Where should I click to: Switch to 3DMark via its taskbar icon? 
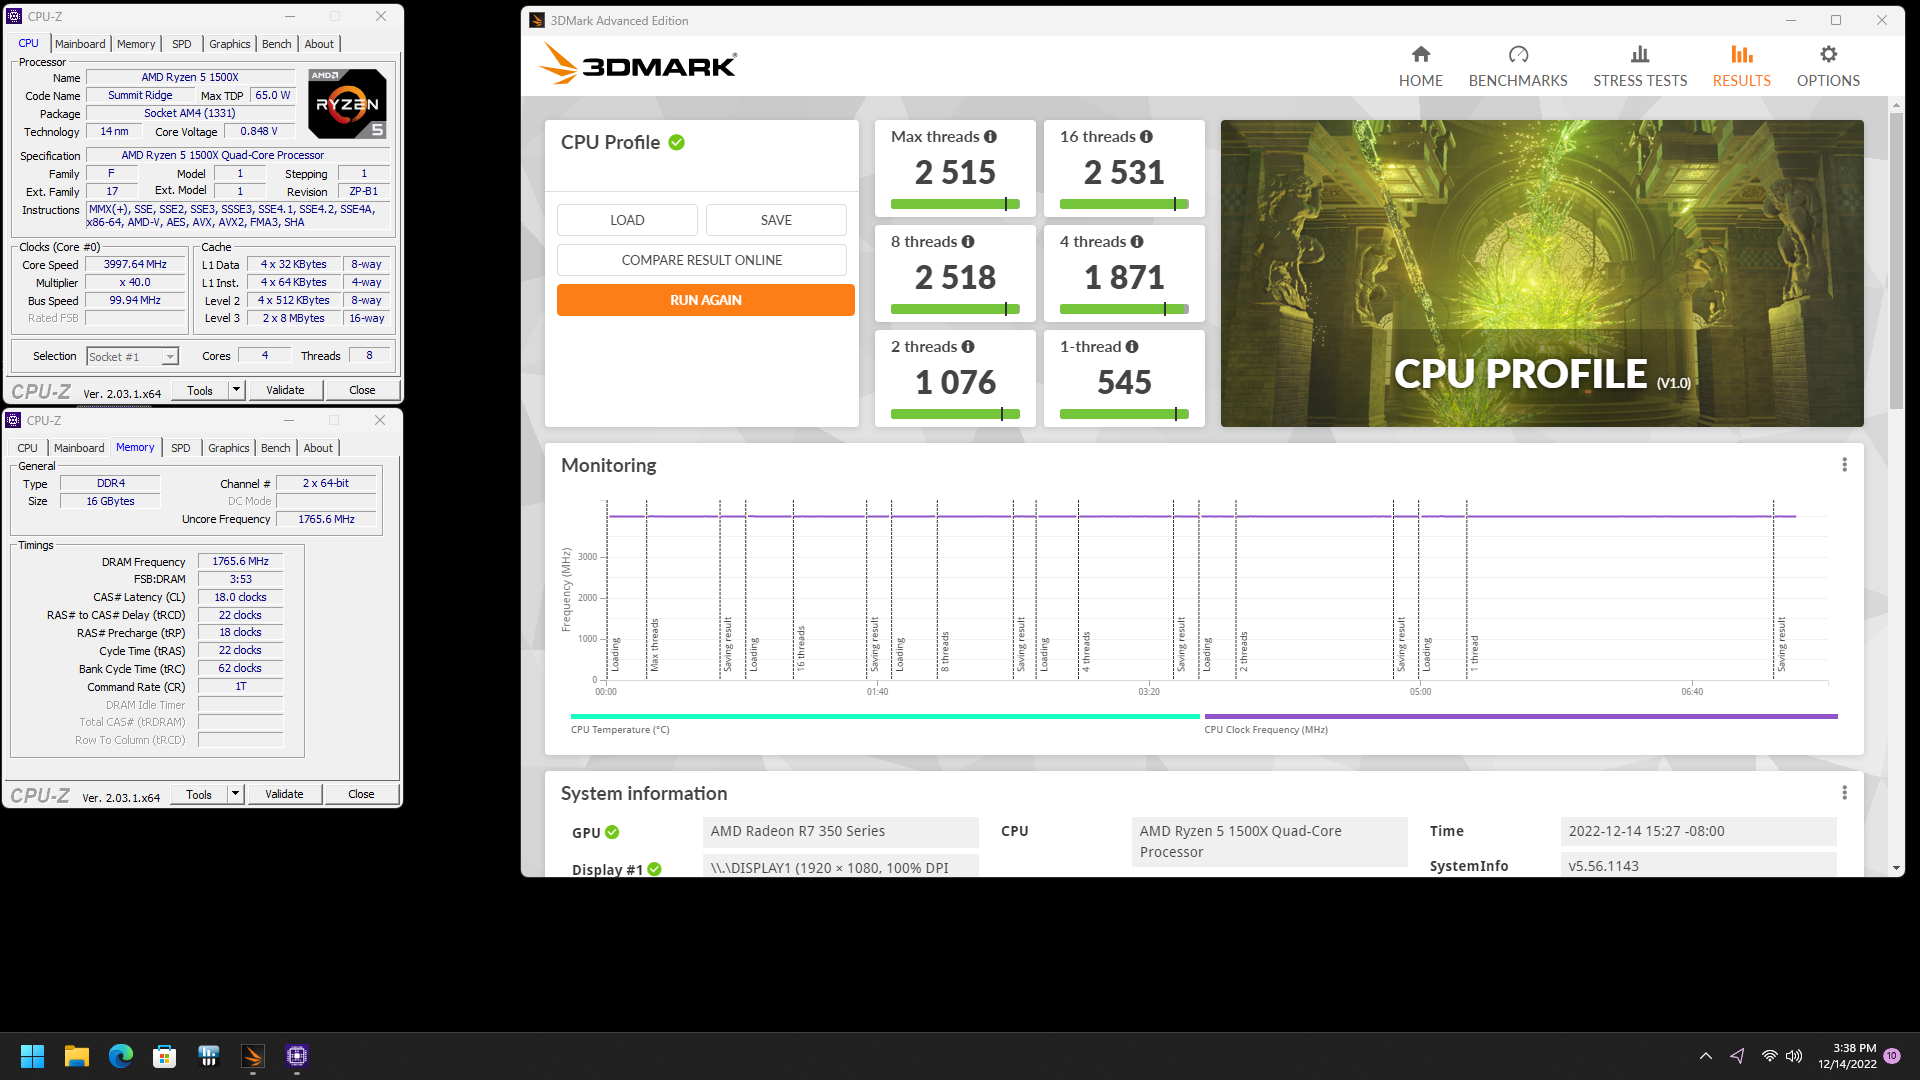[x=252, y=1056]
